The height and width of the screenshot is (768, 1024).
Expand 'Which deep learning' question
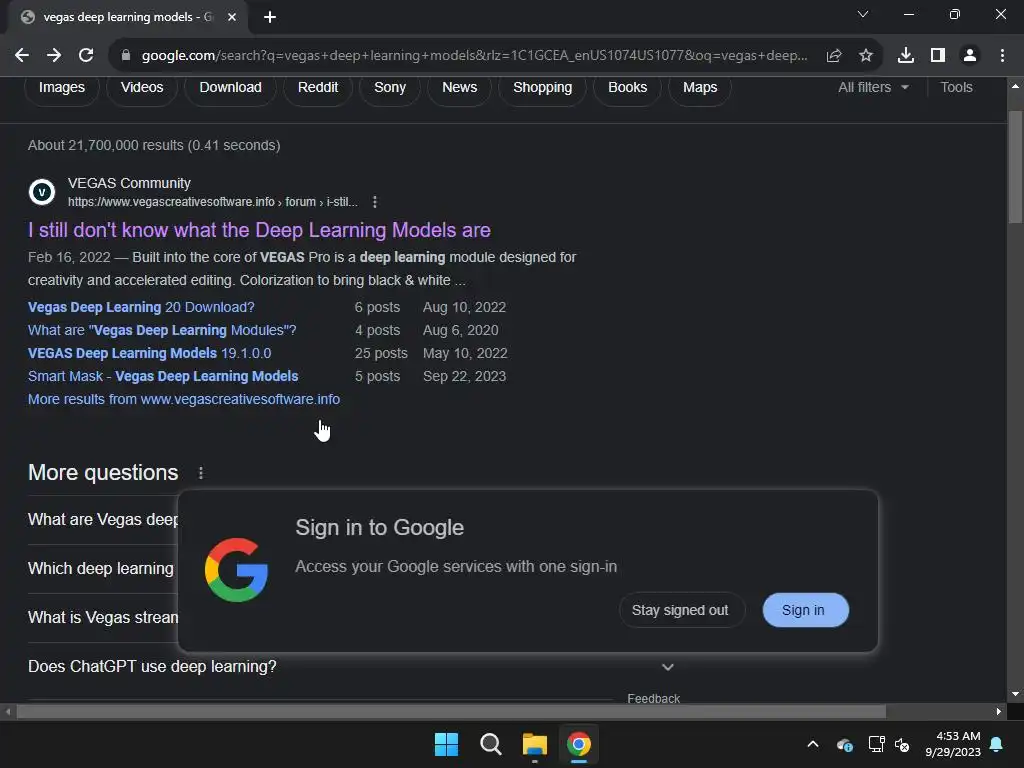tap(101, 569)
